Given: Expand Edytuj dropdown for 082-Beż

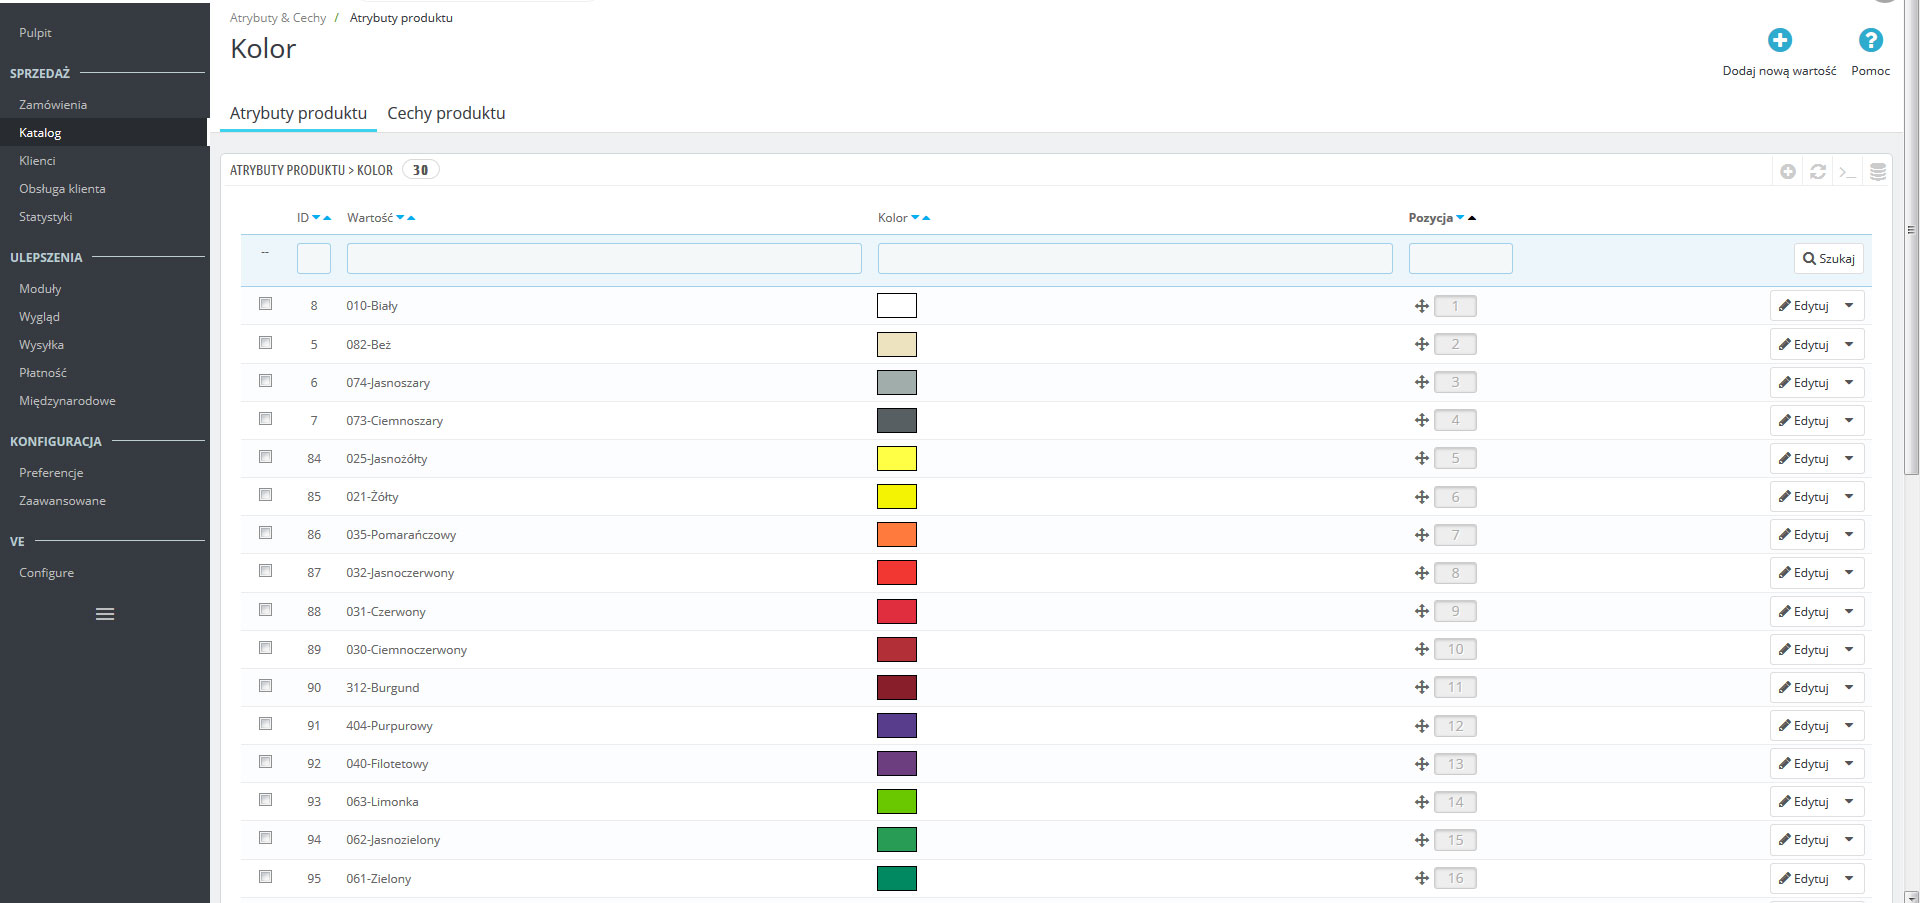Looking at the screenshot, I should coord(1850,344).
